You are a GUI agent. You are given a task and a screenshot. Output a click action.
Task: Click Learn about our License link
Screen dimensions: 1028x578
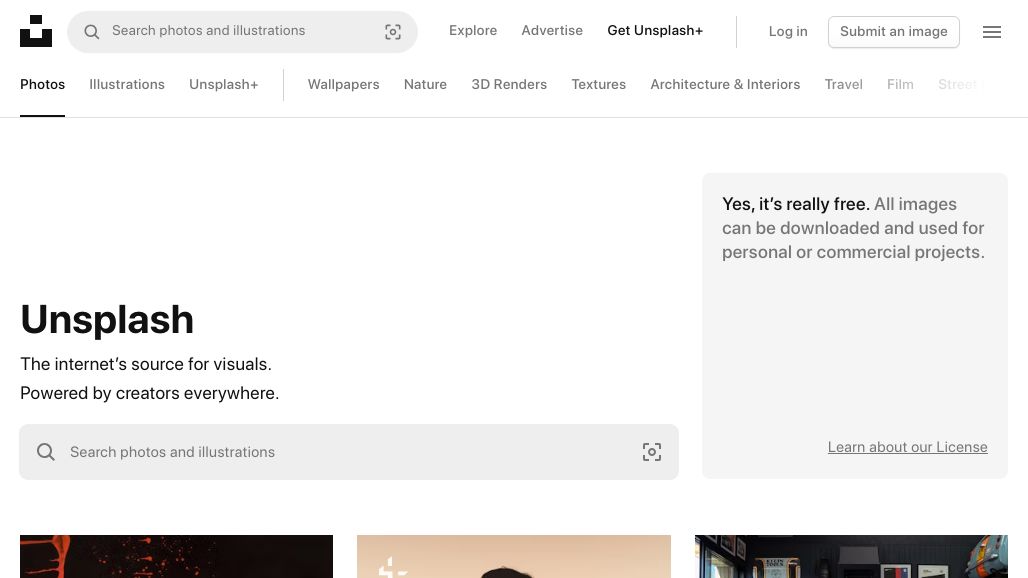(x=907, y=447)
